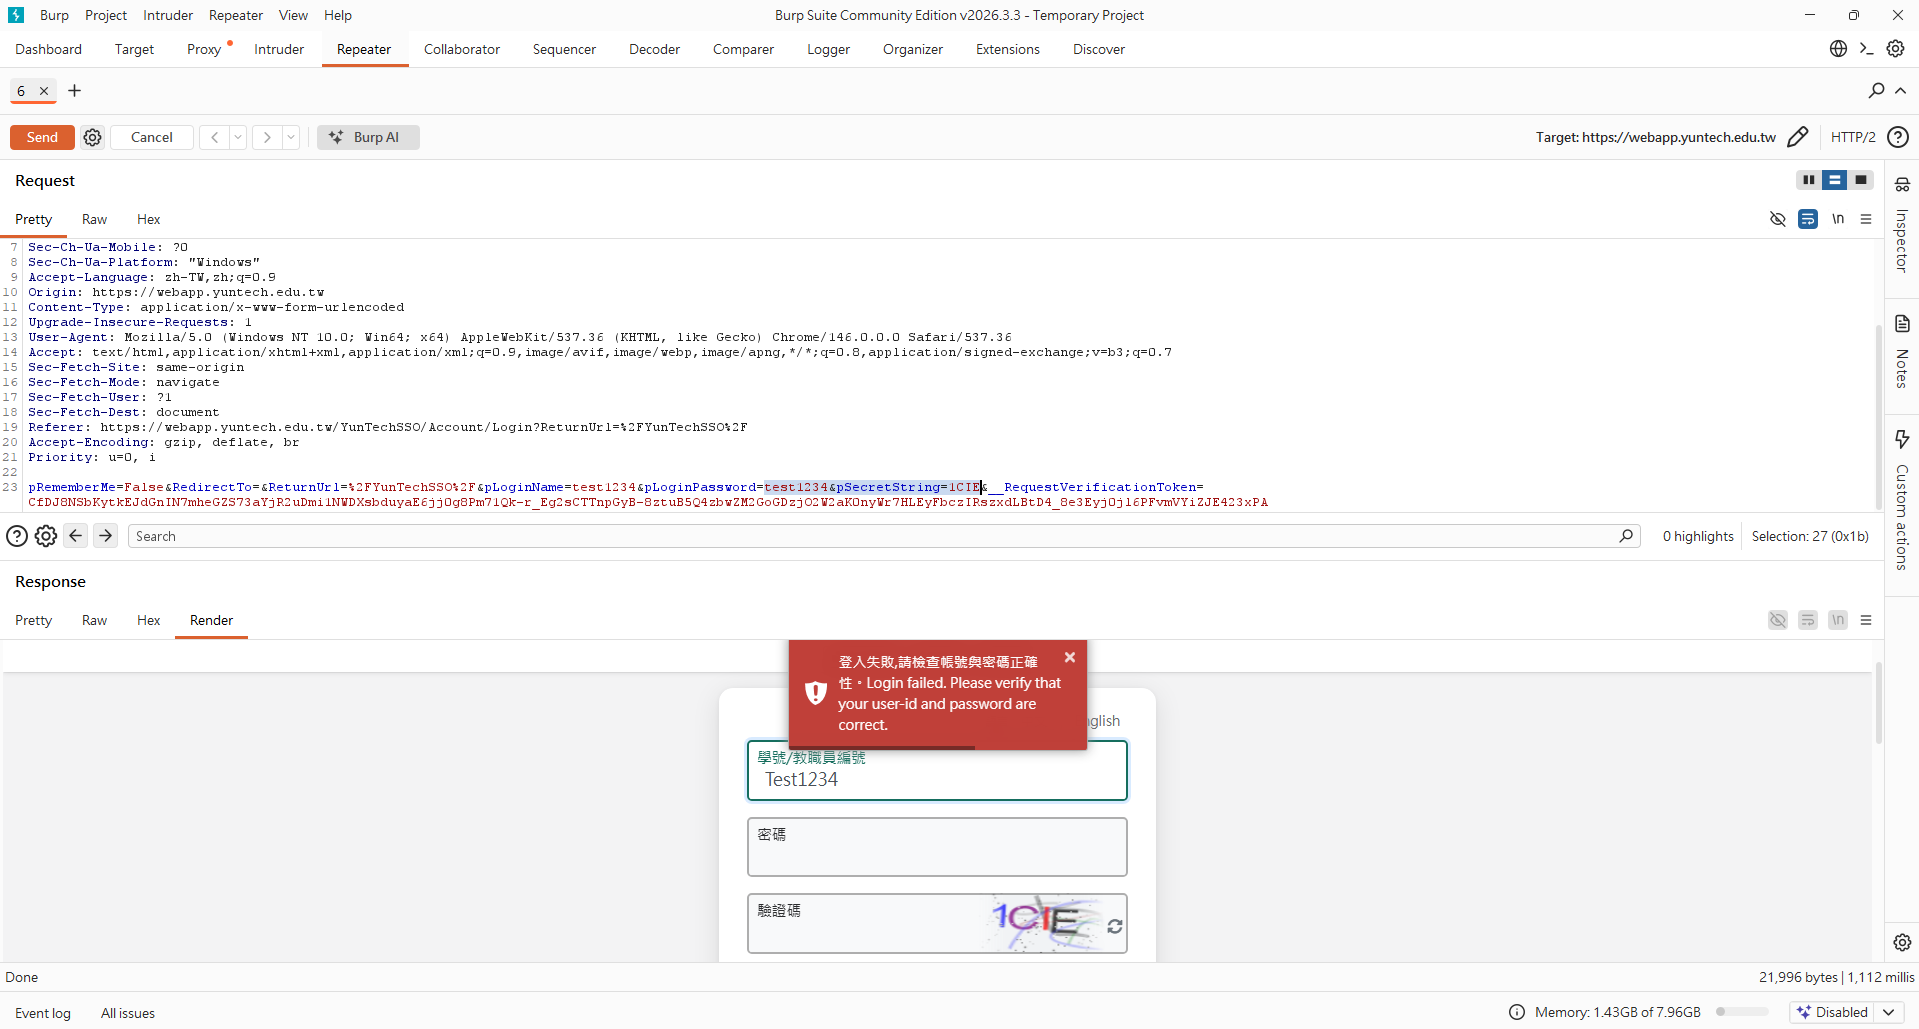This screenshot has height=1029, width=1919.
Task: Switch response view to Raw tab
Action: pos(94,620)
